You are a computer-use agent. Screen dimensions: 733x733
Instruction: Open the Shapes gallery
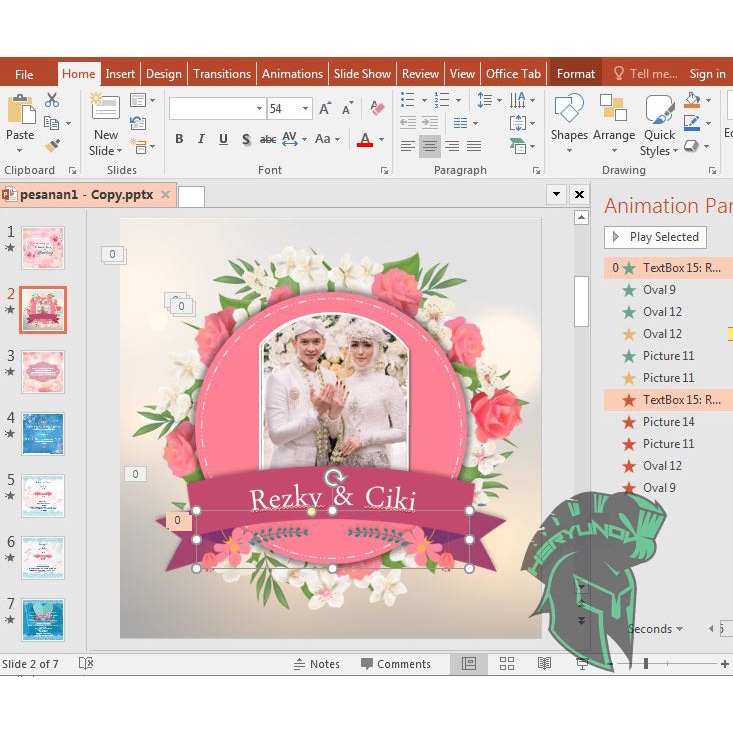[x=569, y=122]
